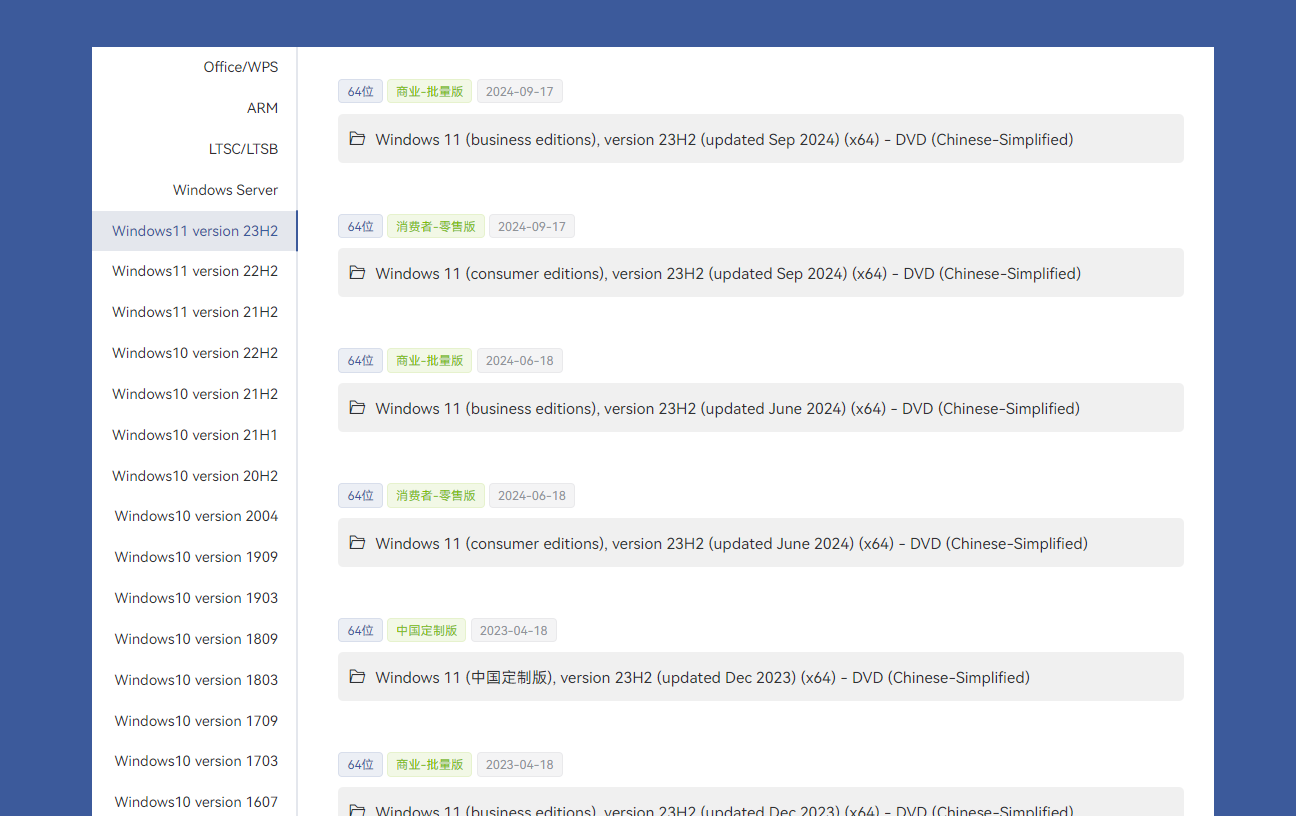The width and height of the screenshot is (1296, 816).
Task: Pick Windows10 version 1809
Action: [x=195, y=639]
